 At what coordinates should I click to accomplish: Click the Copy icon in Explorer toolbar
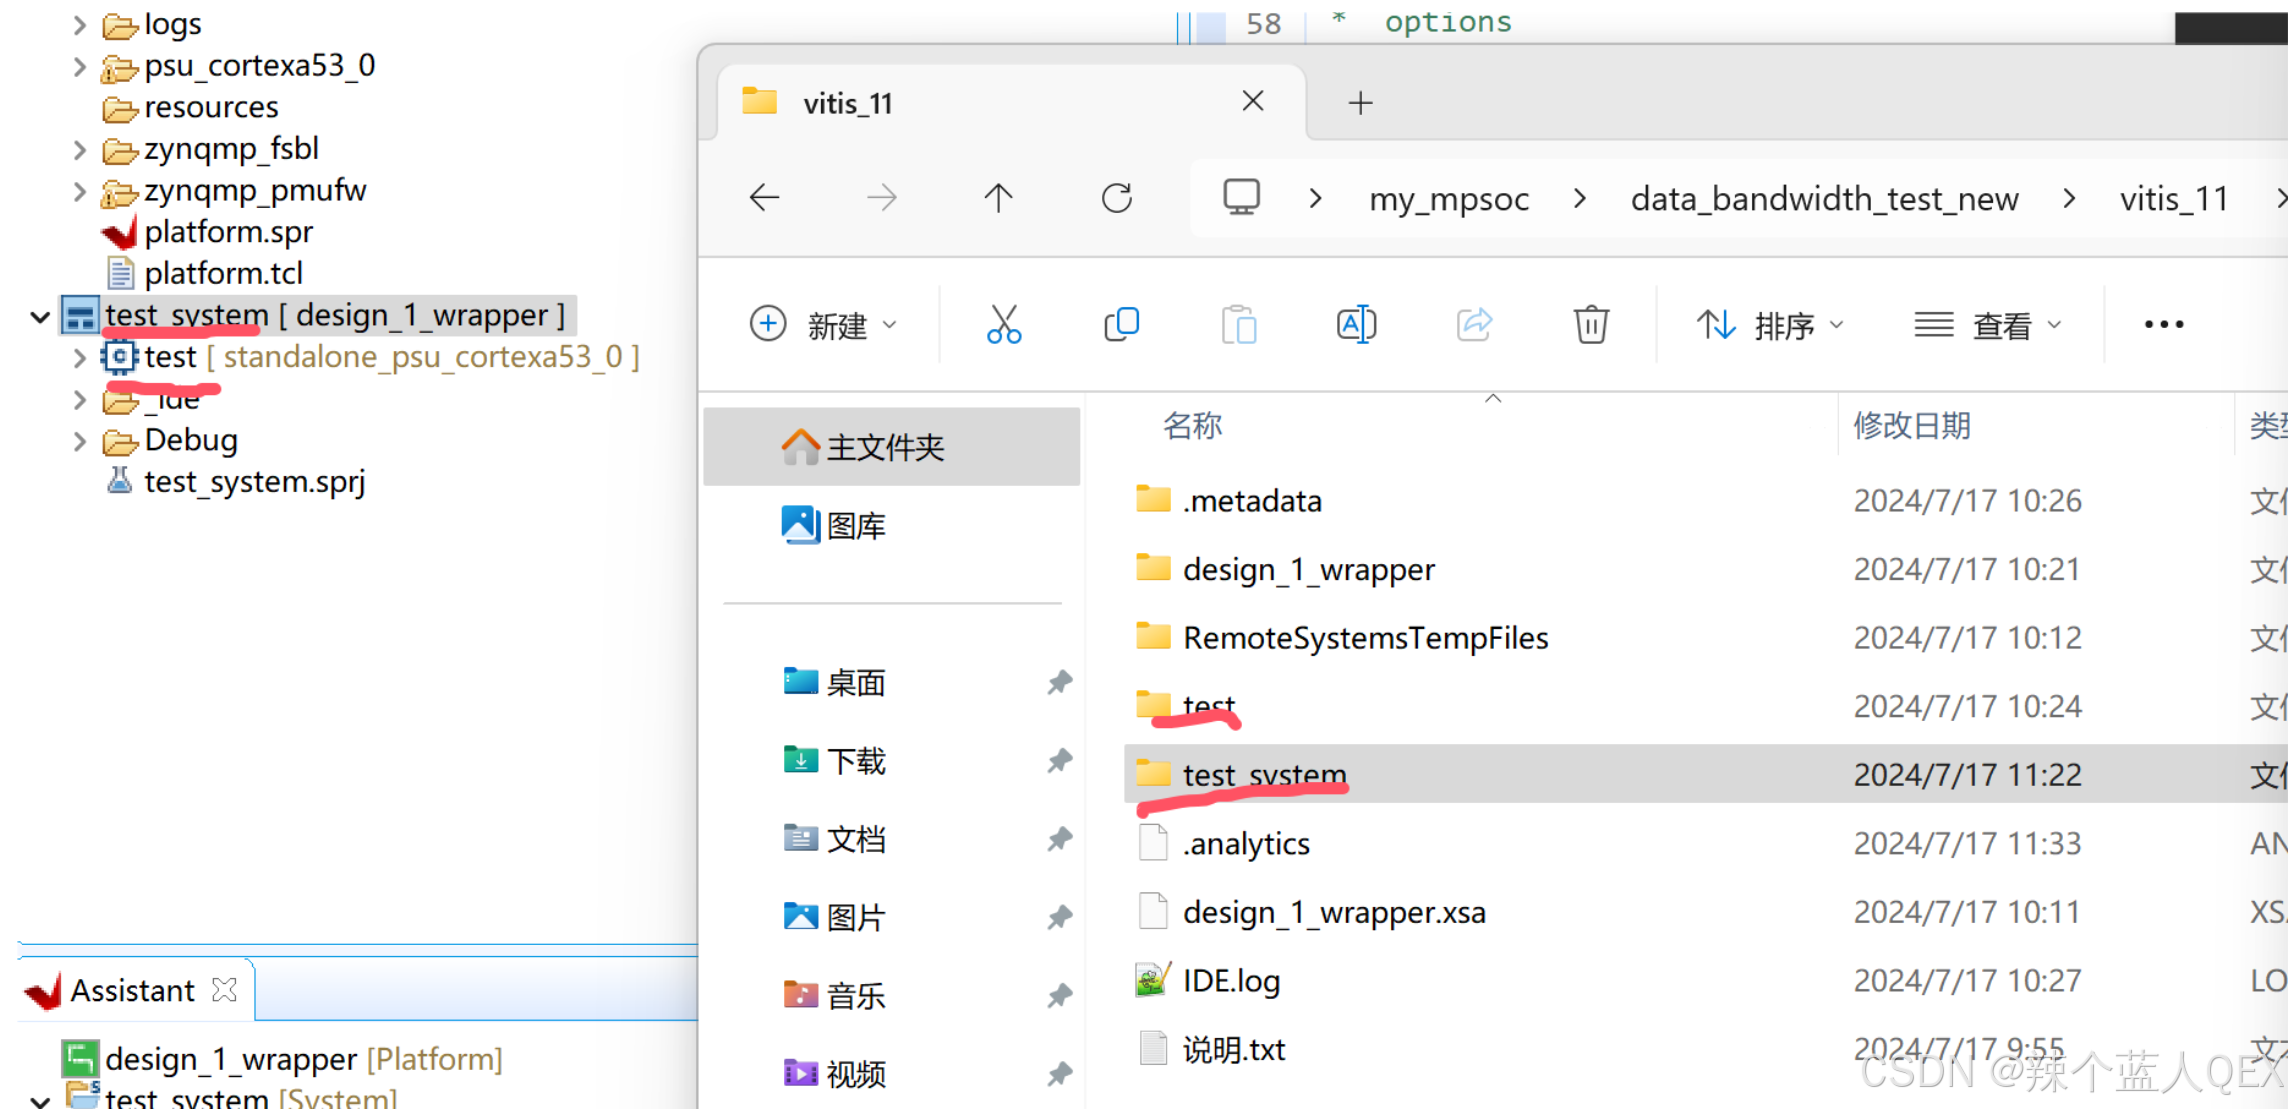[1121, 325]
